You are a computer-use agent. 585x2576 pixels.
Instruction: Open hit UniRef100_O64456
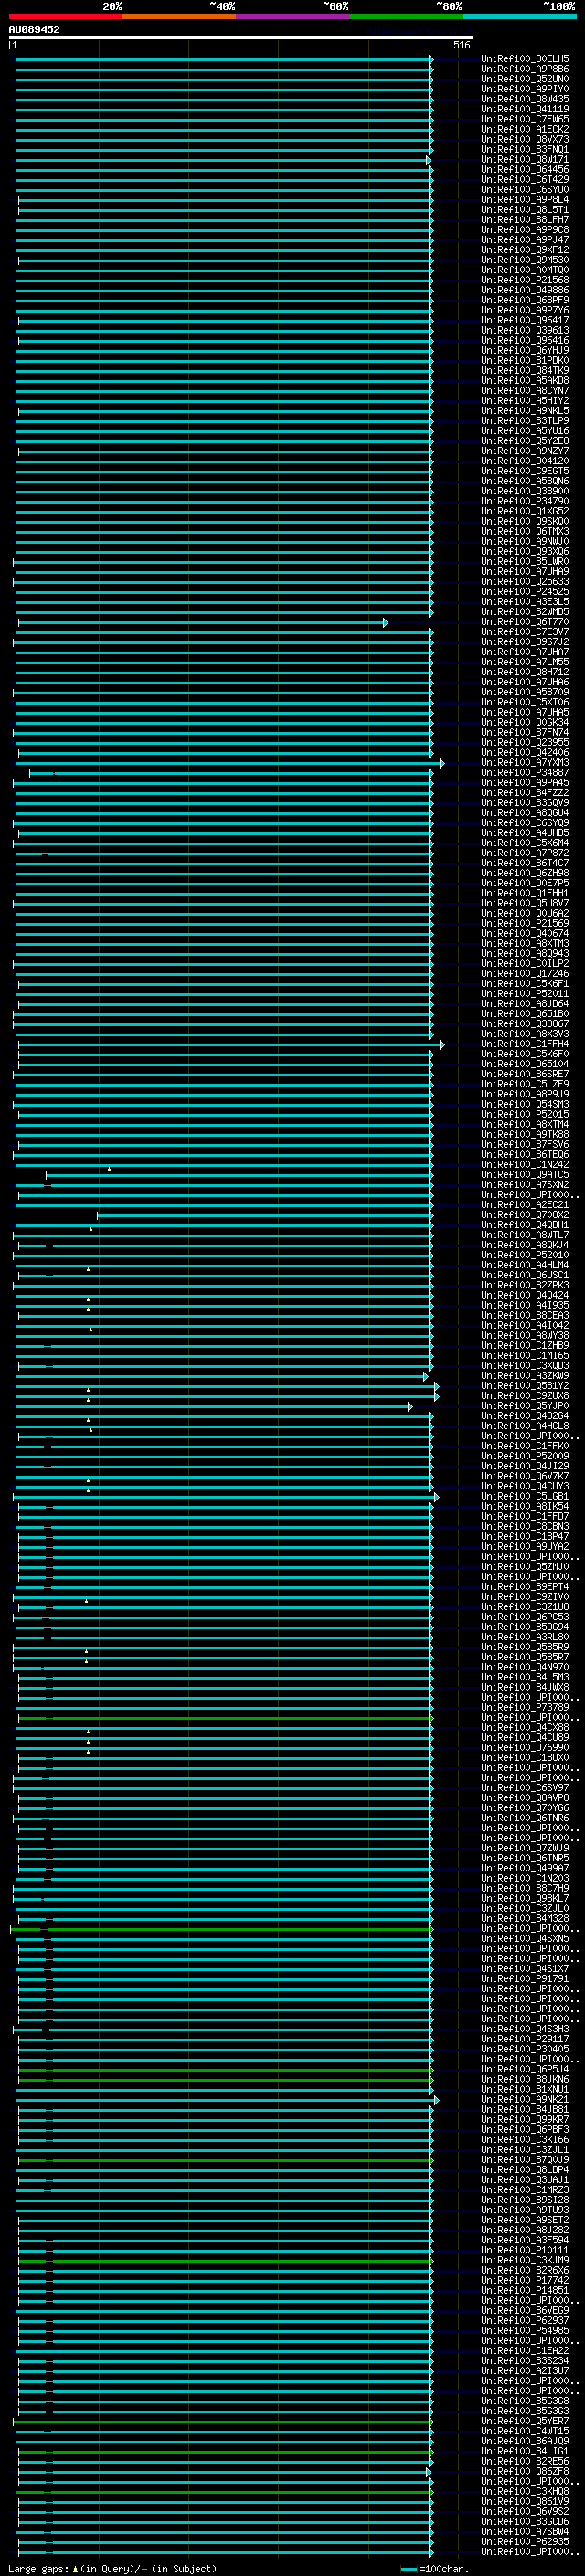[525, 170]
